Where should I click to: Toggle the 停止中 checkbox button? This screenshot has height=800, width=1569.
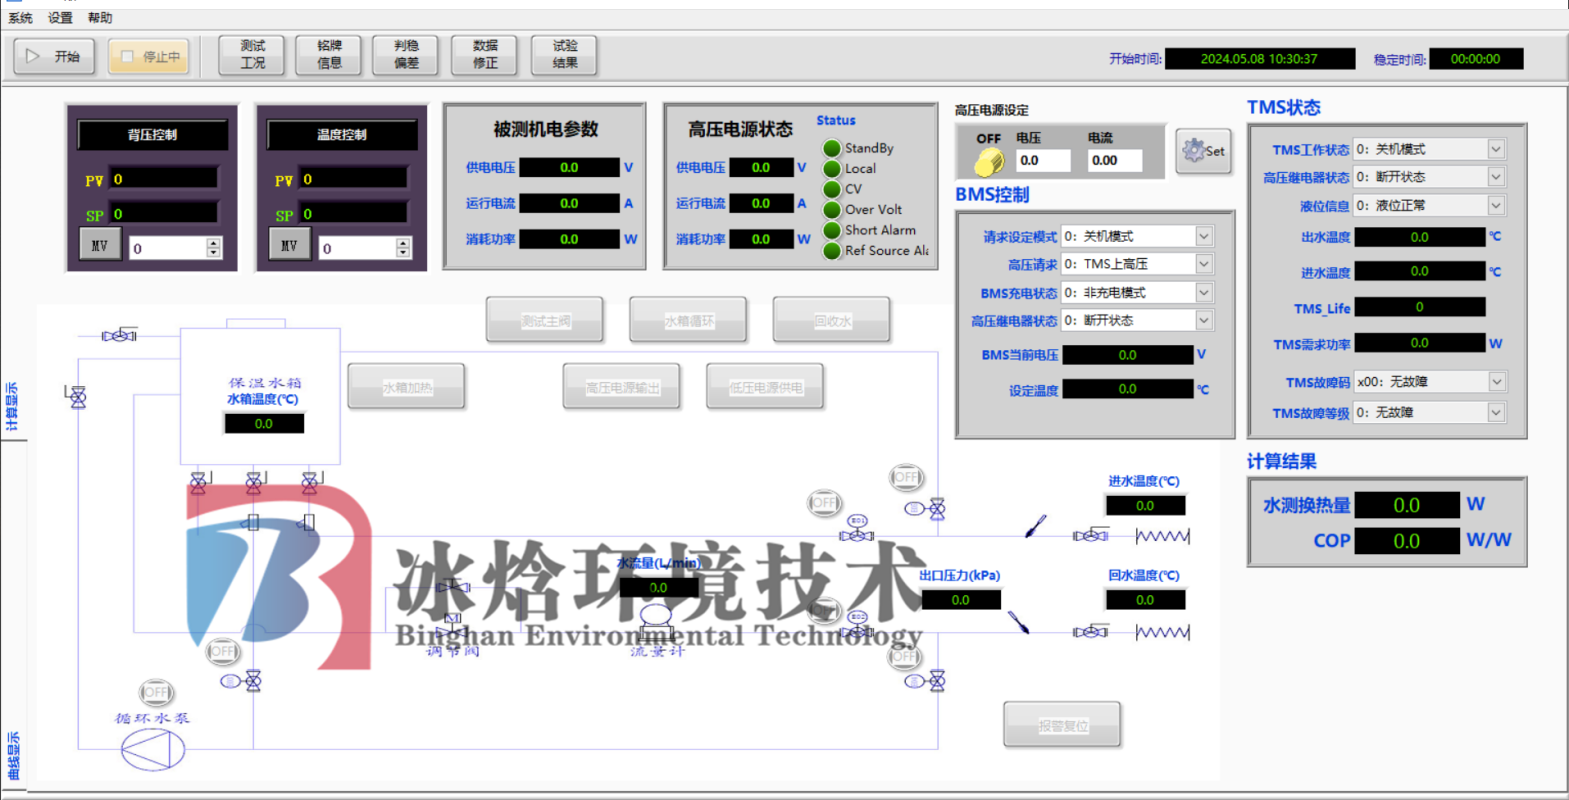click(x=150, y=56)
